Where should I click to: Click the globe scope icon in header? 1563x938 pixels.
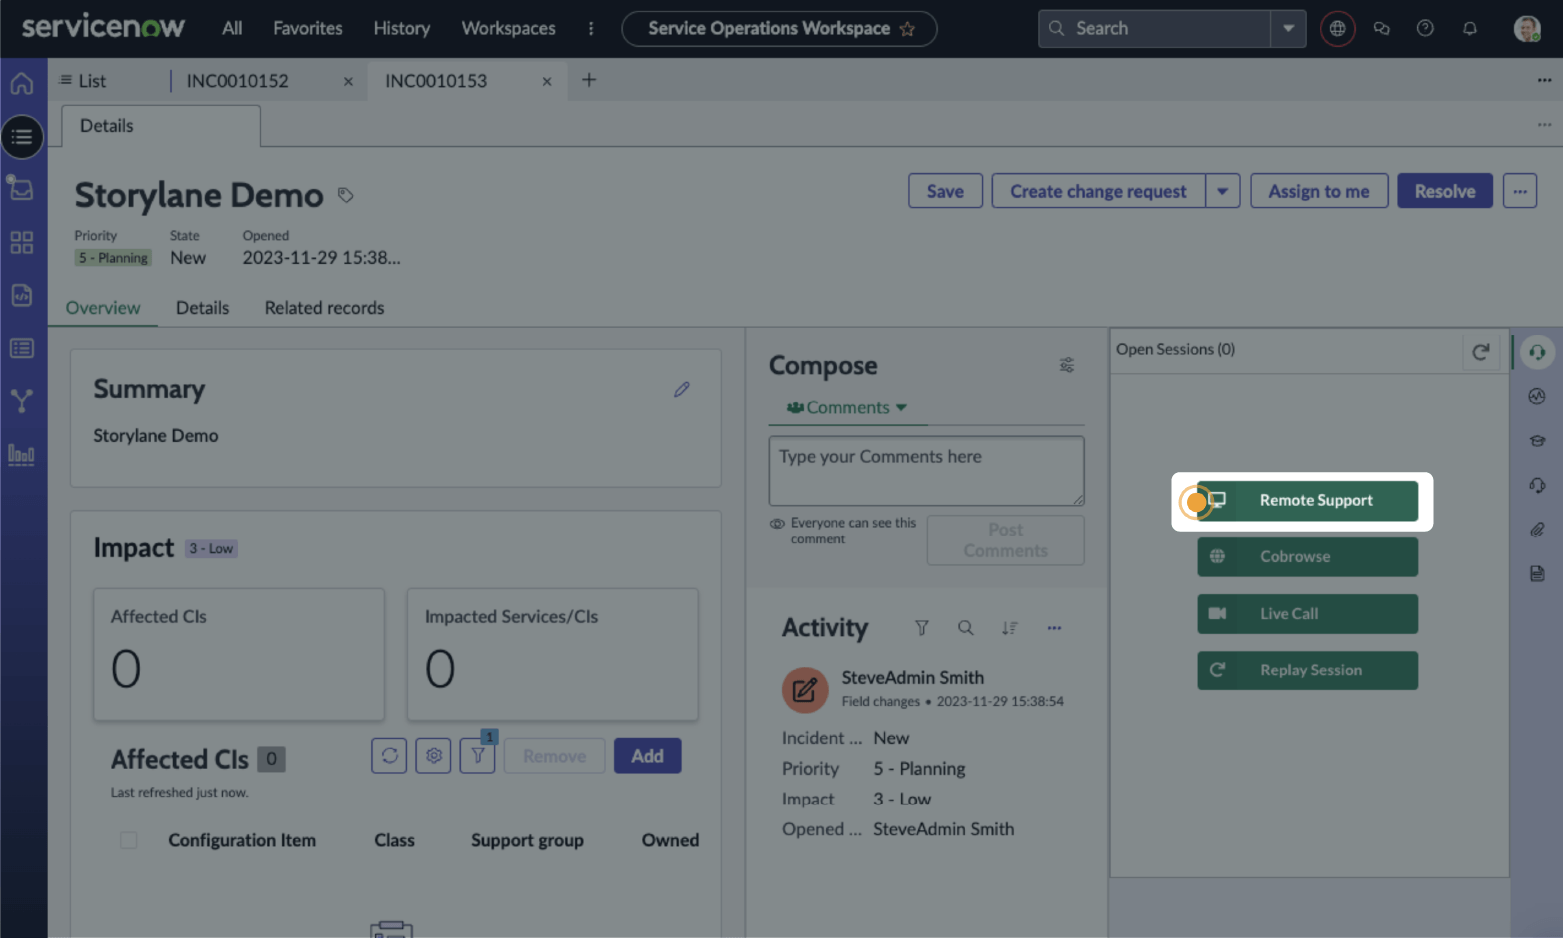1337,28
